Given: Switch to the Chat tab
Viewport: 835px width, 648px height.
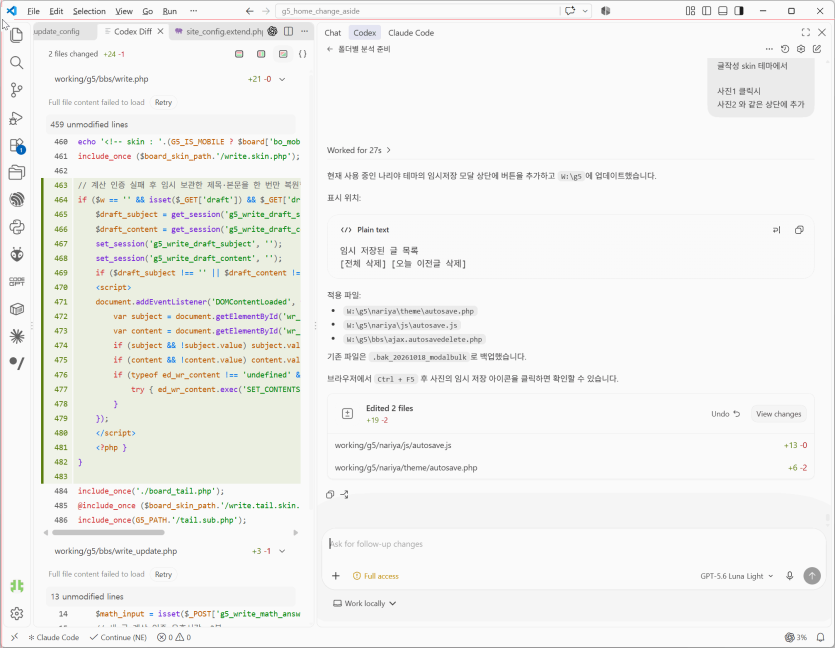Looking at the screenshot, I should [x=333, y=32].
